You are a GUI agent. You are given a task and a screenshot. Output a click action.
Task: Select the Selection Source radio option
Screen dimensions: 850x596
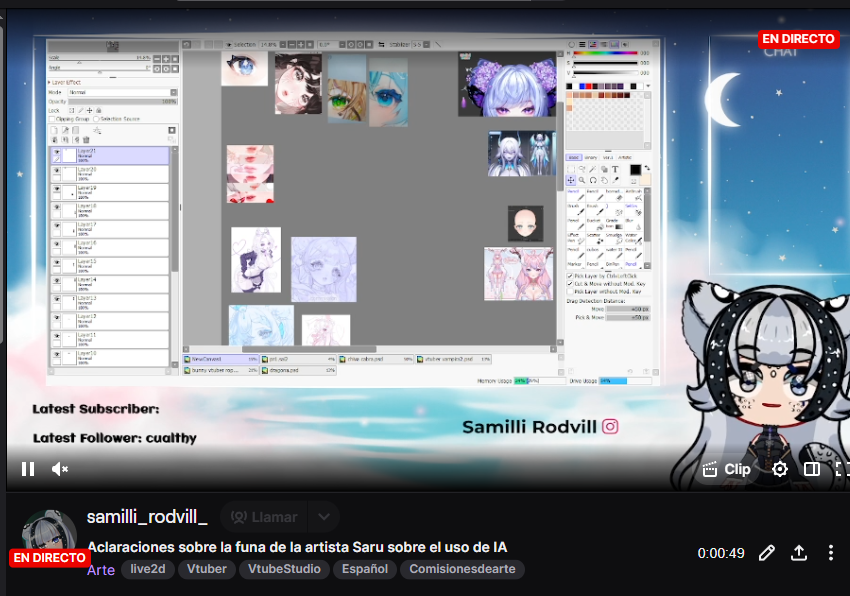point(96,119)
